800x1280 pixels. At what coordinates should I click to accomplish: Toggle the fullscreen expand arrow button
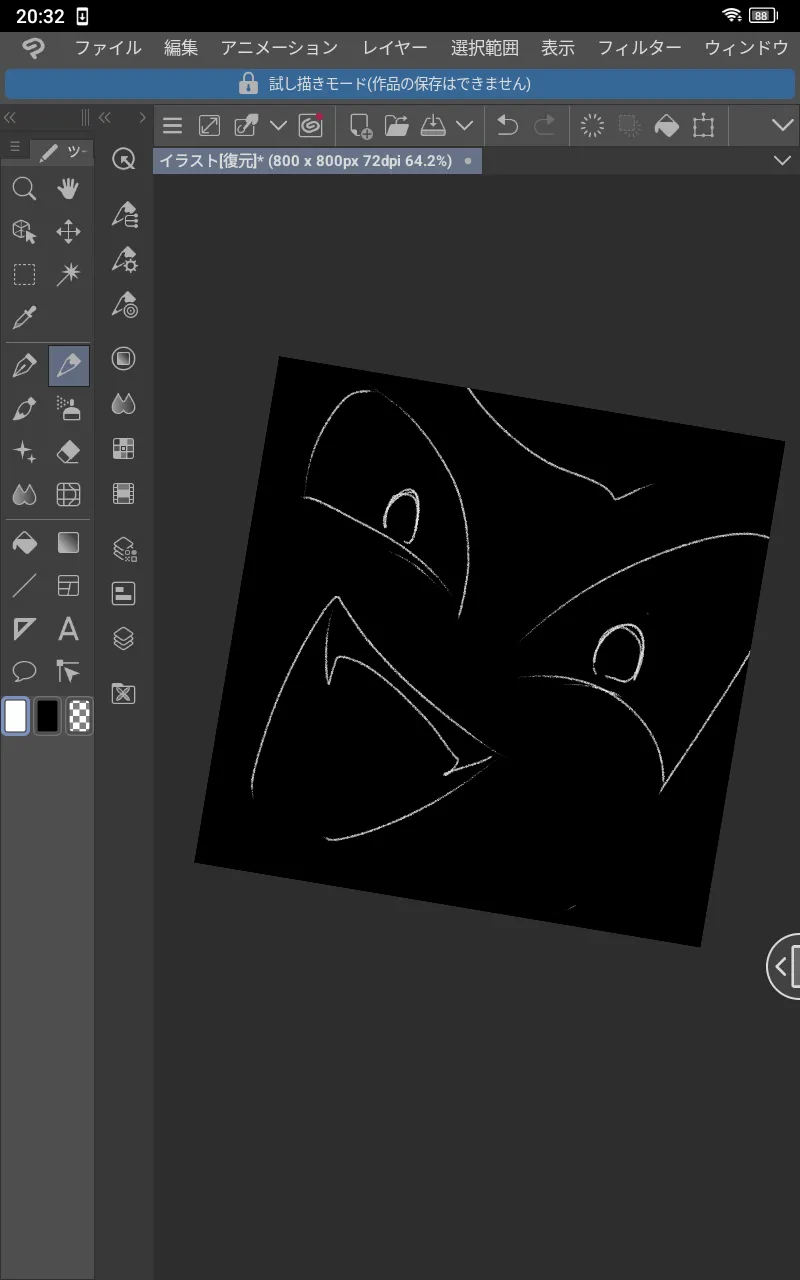[x=210, y=126]
